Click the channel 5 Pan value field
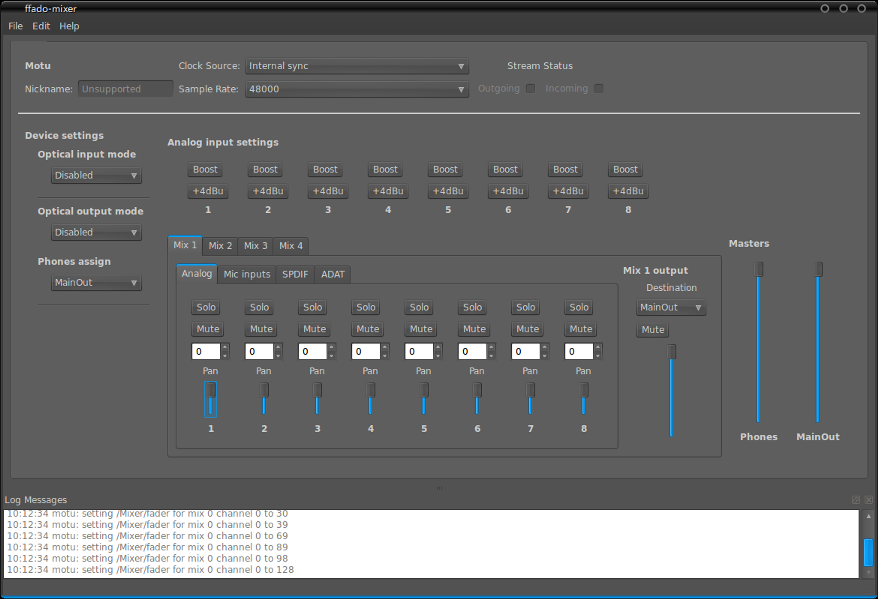The image size is (878, 599). [x=419, y=352]
